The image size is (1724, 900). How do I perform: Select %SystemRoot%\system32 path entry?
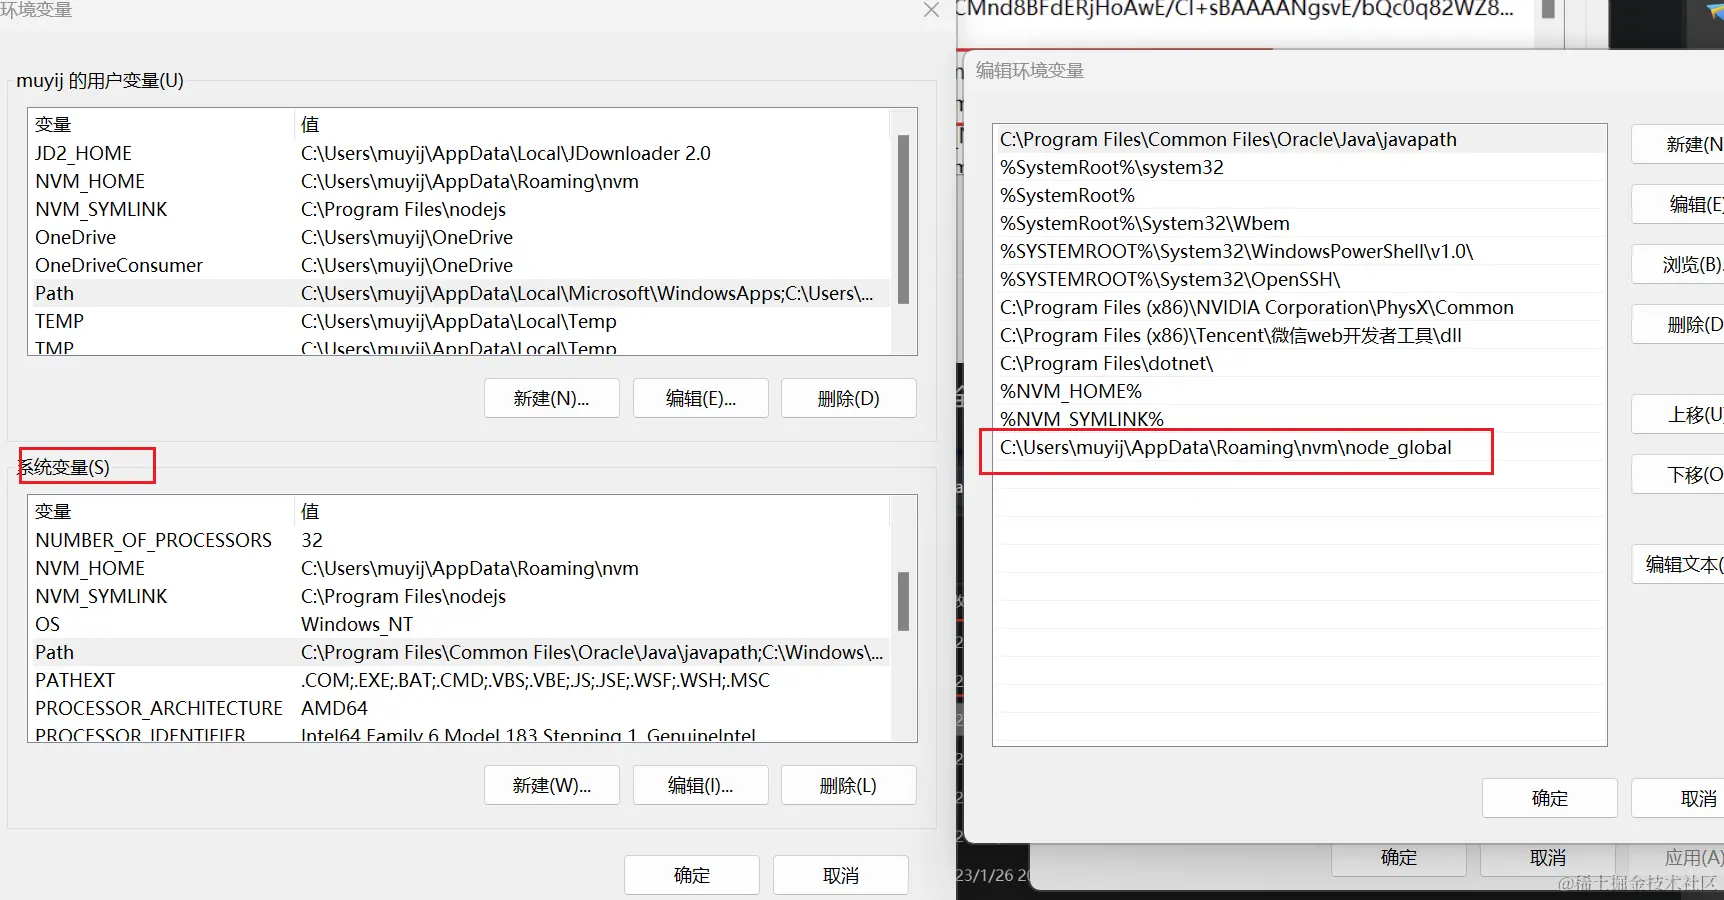pyautogui.click(x=1300, y=167)
